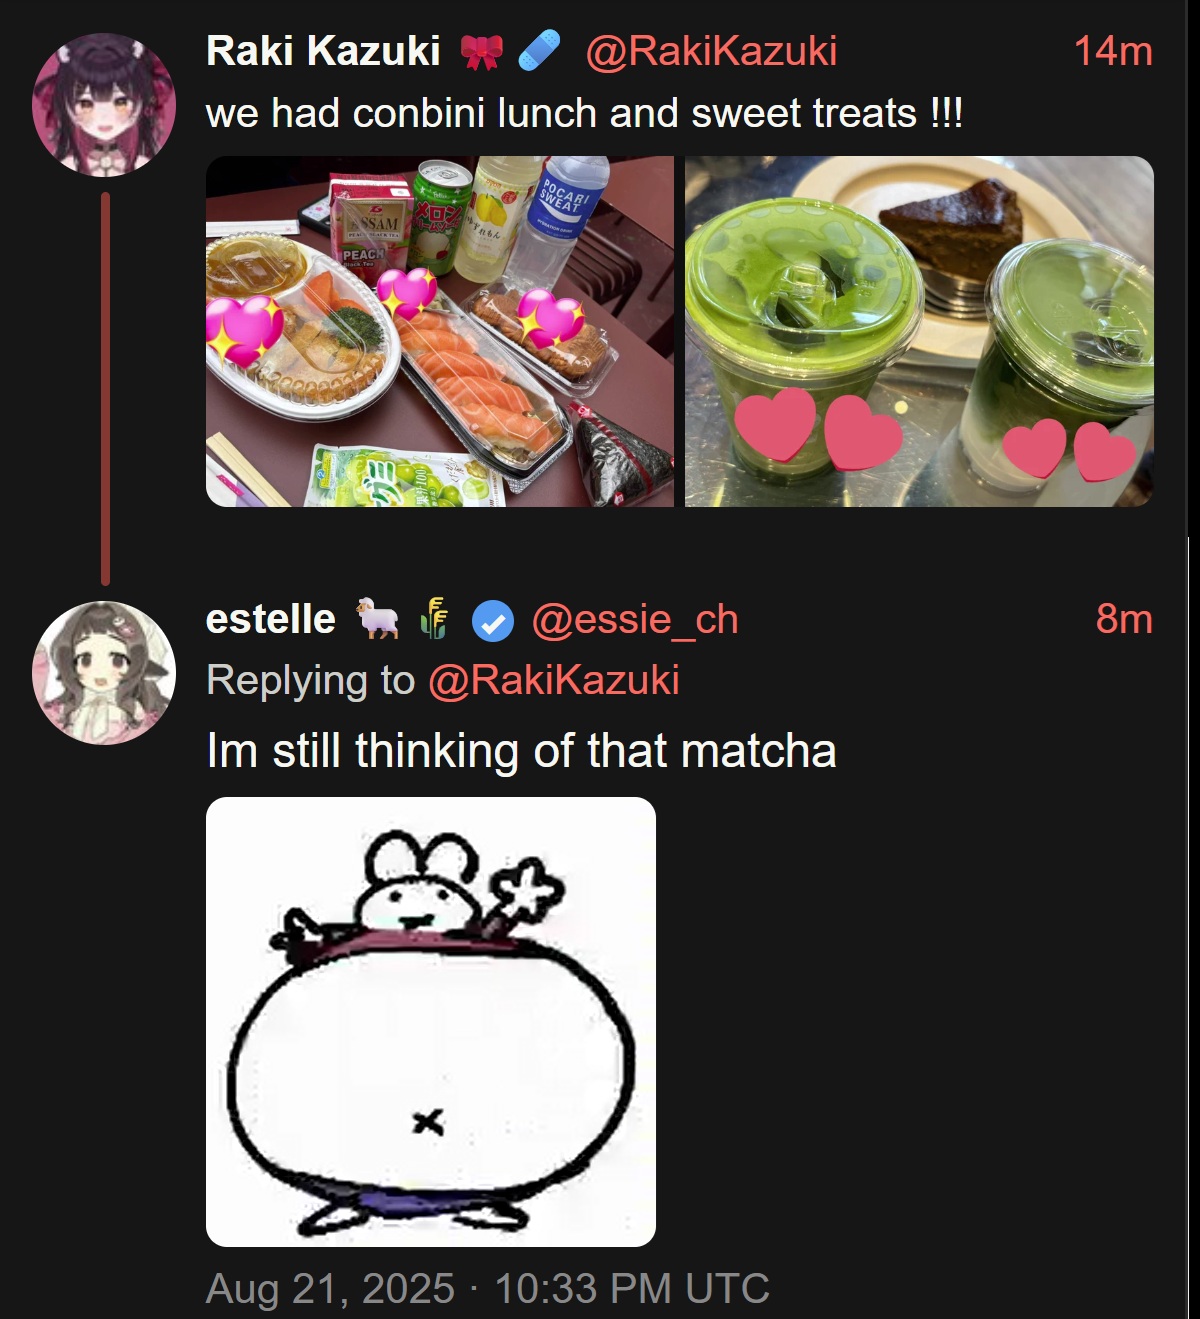Click the 'Im still thinking of that matcha' text
Screen dimensions: 1200x1319
(521, 751)
